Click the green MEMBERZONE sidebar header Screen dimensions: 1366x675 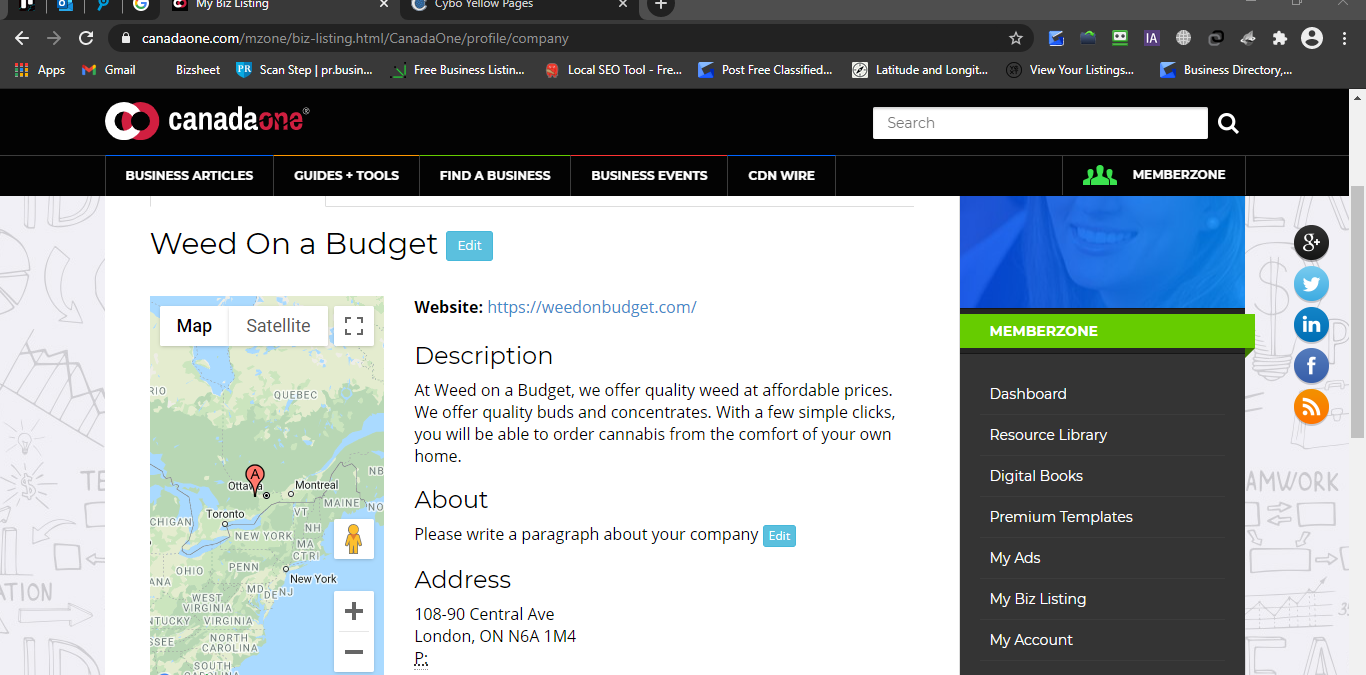tap(1107, 331)
